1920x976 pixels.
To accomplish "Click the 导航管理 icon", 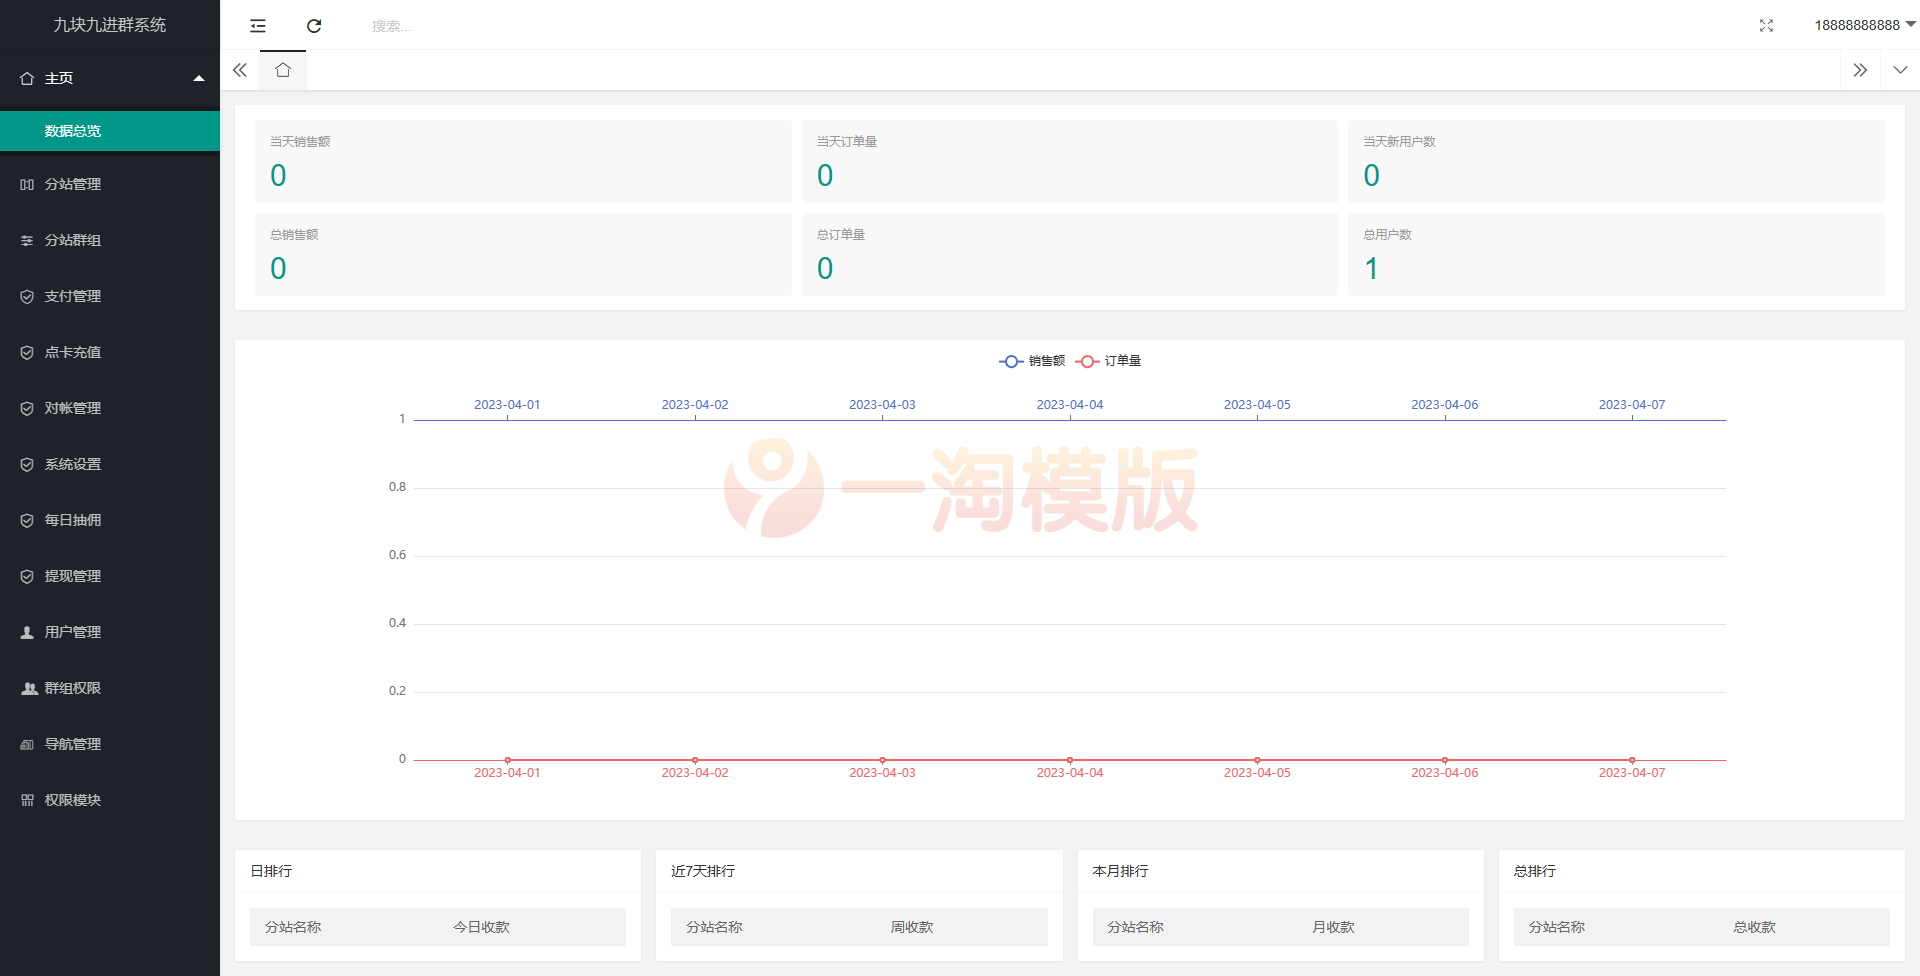I will [x=27, y=744].
